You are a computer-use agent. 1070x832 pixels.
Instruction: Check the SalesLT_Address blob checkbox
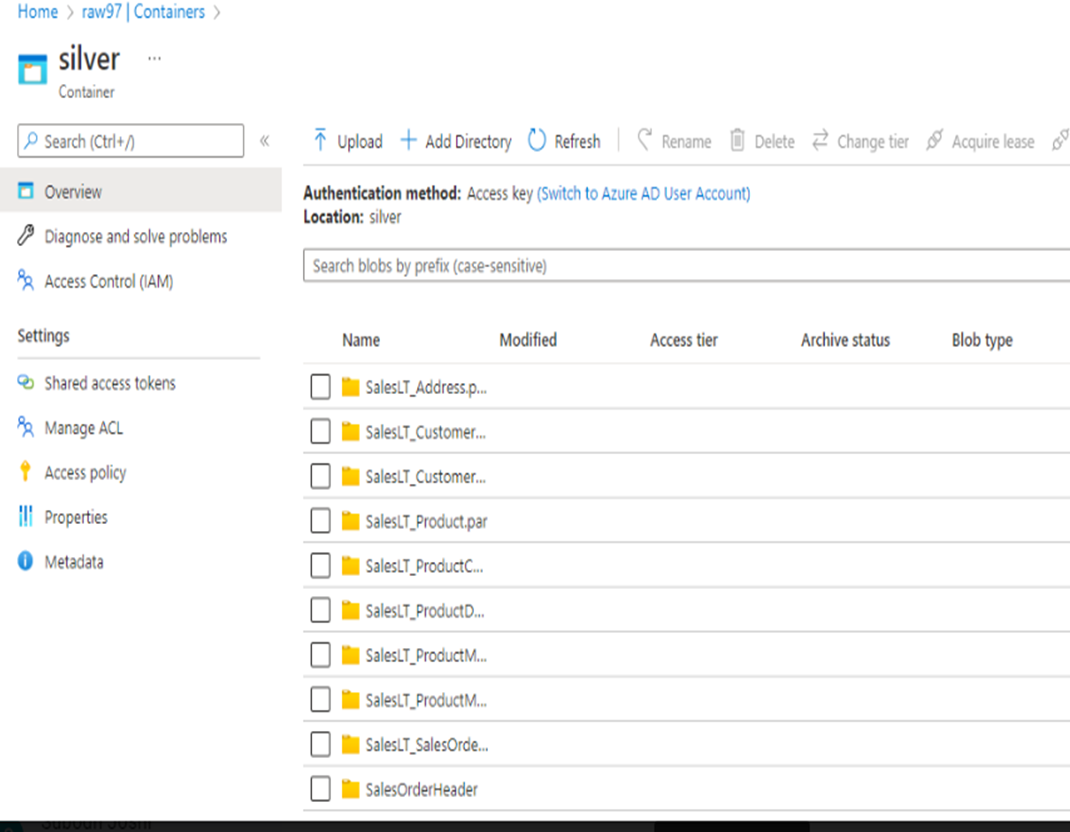click(x=320, y=386)
